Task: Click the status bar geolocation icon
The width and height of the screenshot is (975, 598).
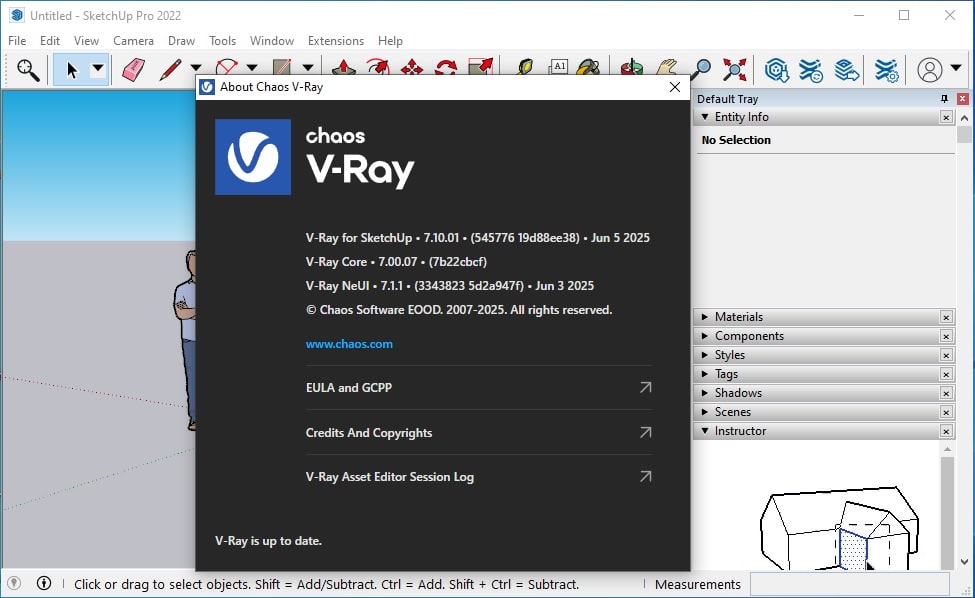Action: (14, 583)
